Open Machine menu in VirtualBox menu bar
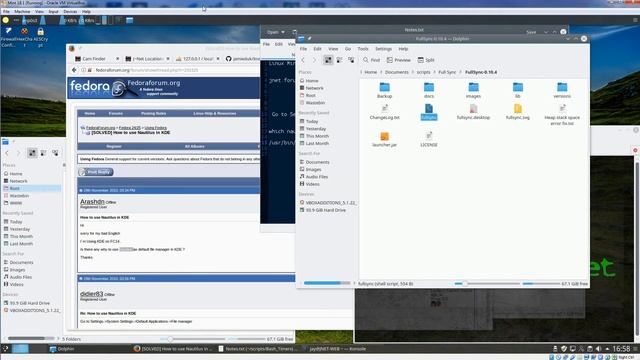 tap(22, 11)
